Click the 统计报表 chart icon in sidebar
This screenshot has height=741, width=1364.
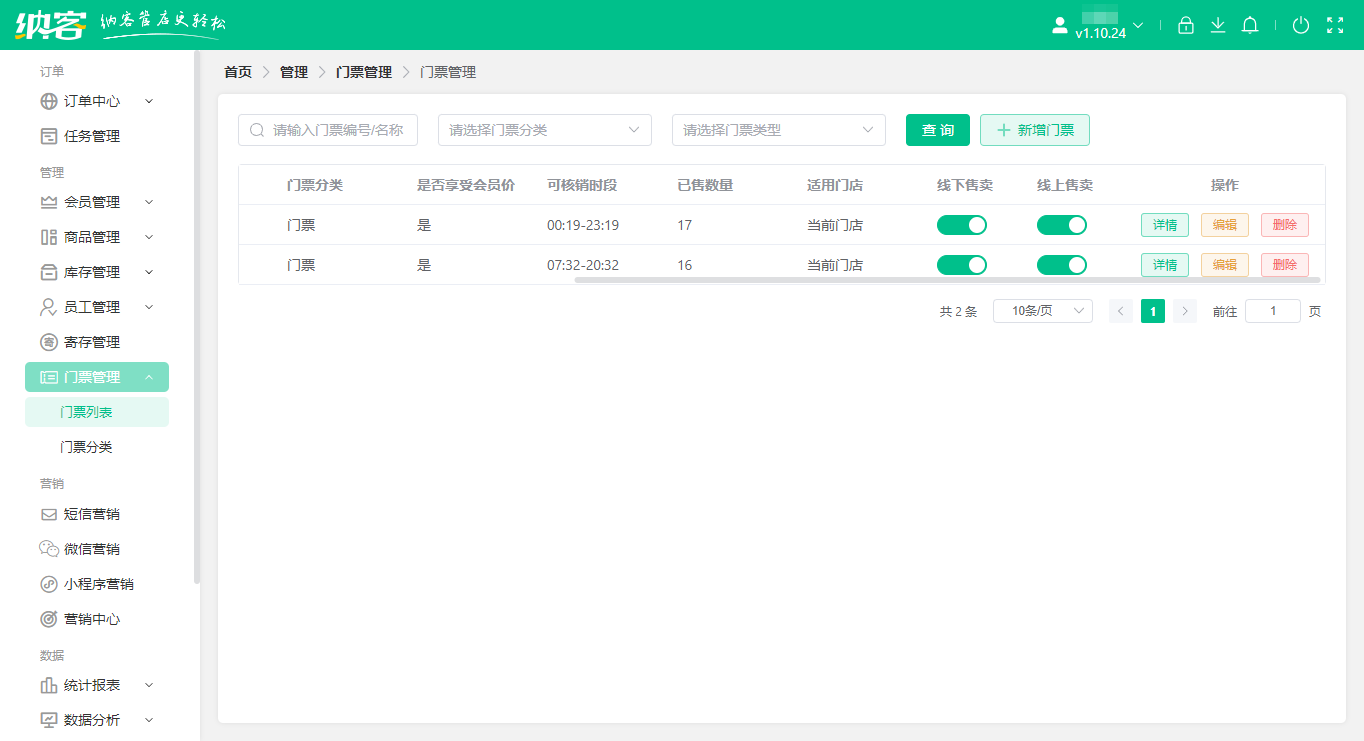click(47, 685)
